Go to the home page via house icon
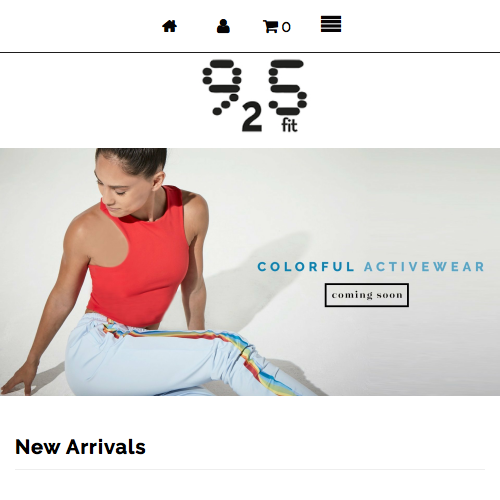Screen dimensions: 500x500 (x=169, y=26)
